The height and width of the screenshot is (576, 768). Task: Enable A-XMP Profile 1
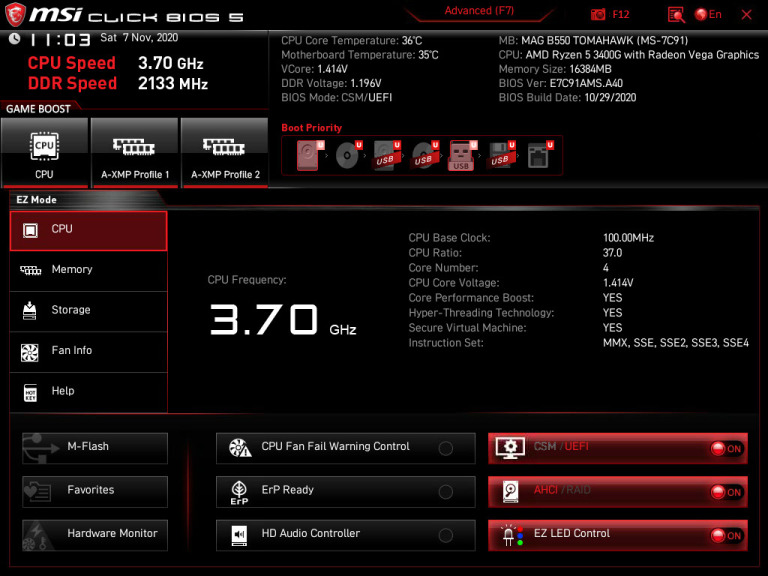(135, 152)
